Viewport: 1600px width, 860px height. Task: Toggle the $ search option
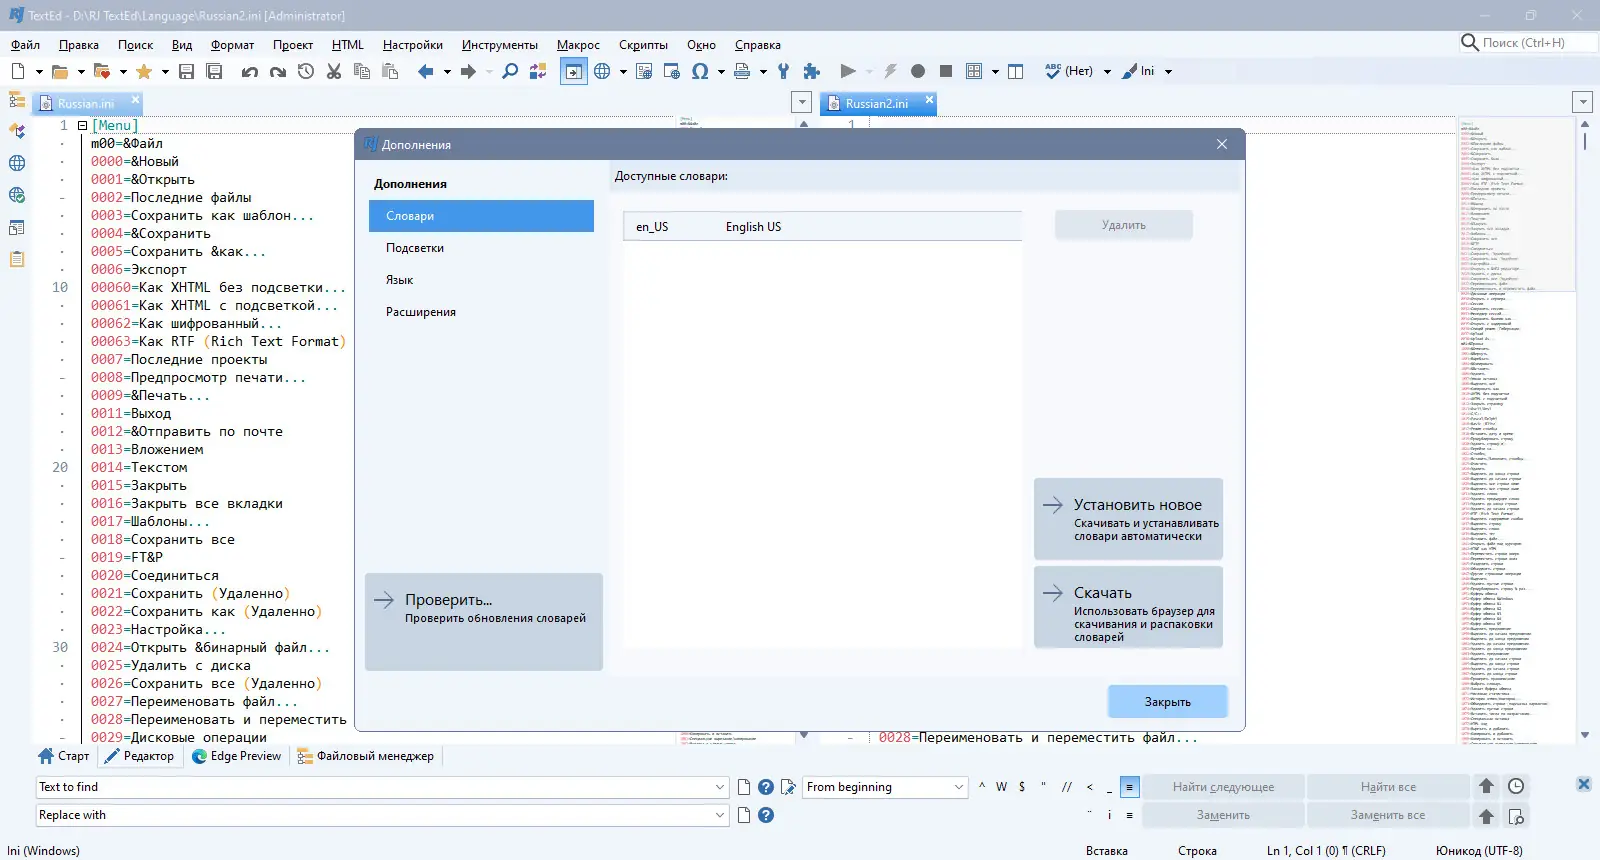click(1022, 787)
